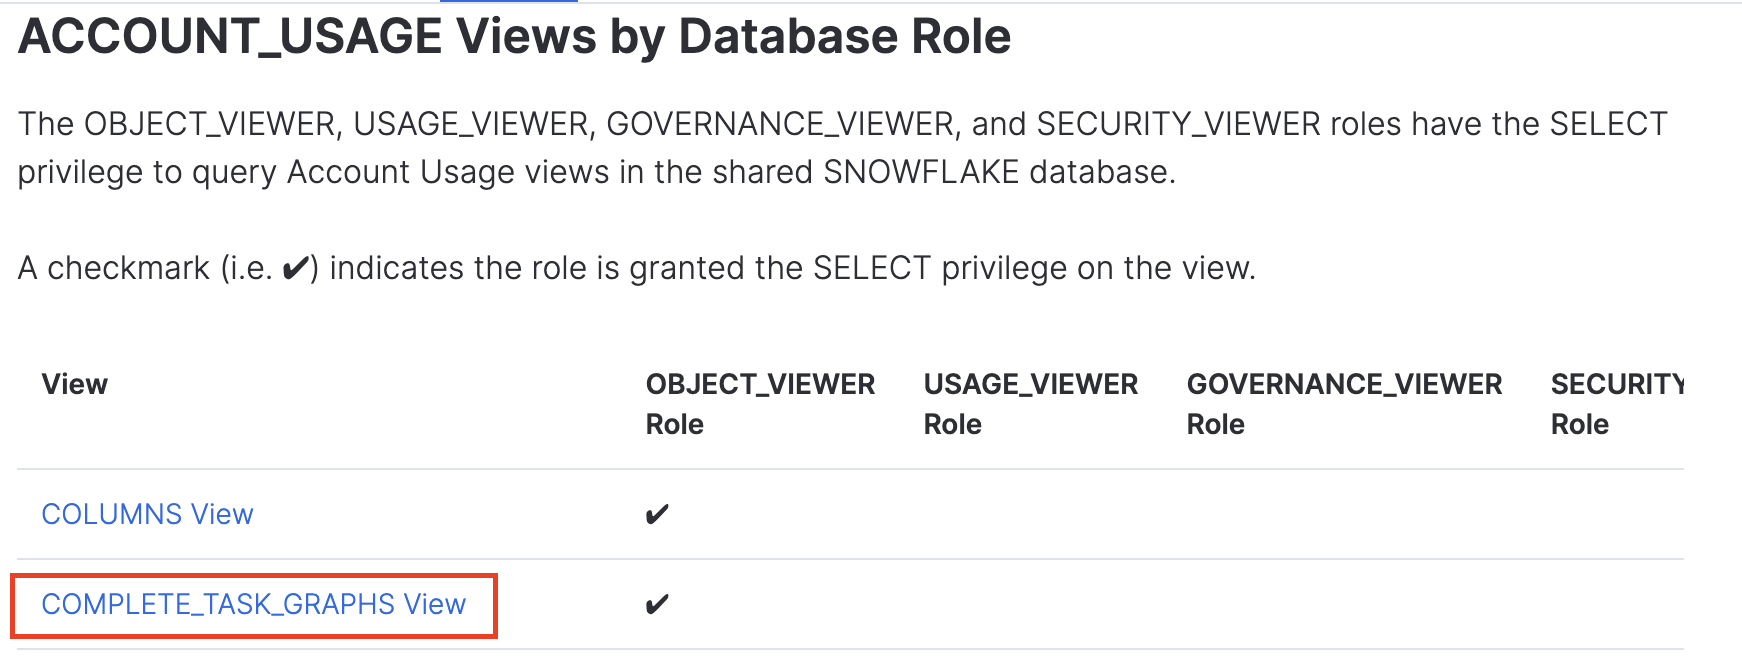The image size is (1742, 662).
Task: Open the COLUMNS View link
Action: click(147, 514)
